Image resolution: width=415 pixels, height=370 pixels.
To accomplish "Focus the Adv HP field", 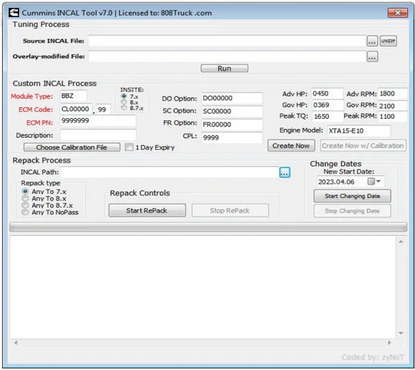I will tap(327, 94).
